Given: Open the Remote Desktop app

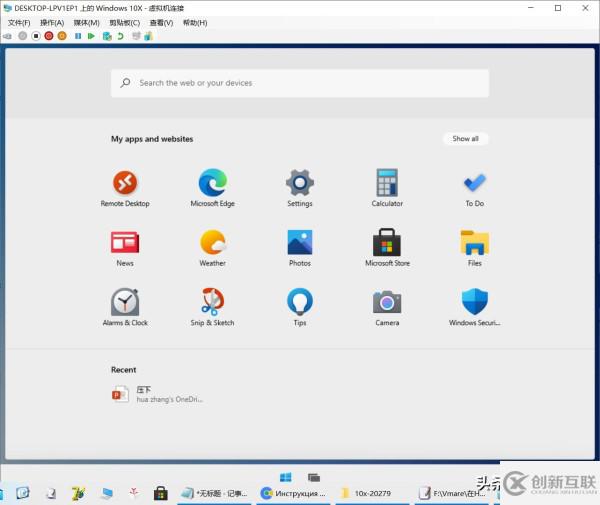Looking at the screenshot, I should (125, 188).
